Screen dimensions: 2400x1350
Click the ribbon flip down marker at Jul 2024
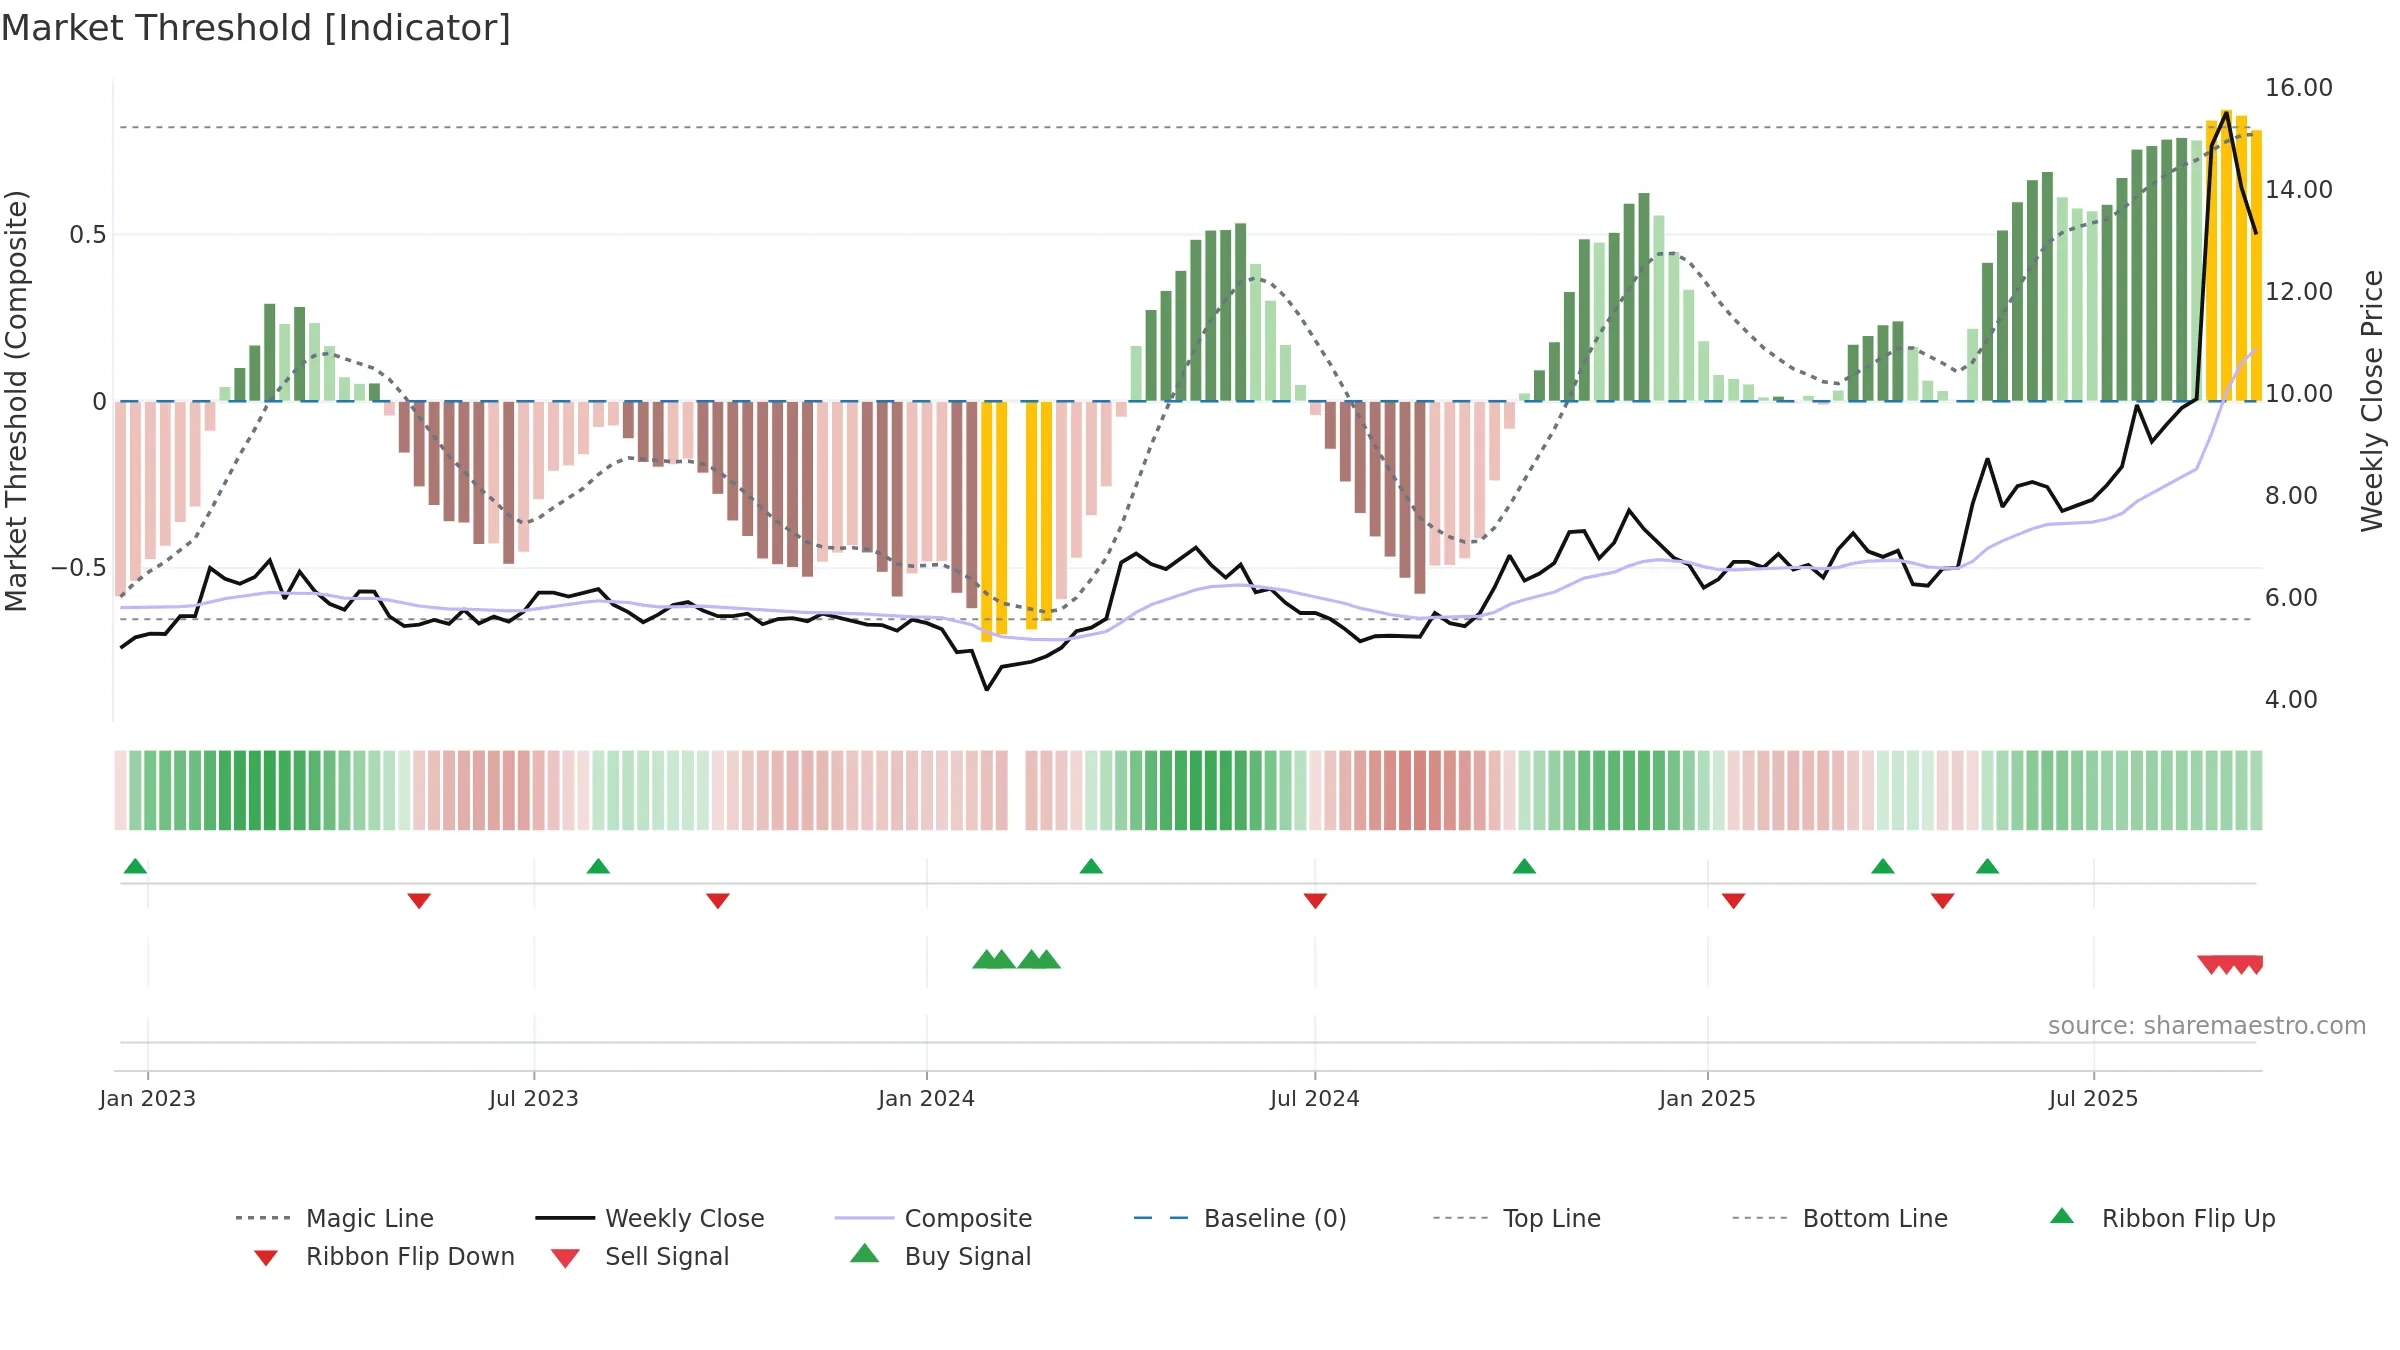[1315, 901]
